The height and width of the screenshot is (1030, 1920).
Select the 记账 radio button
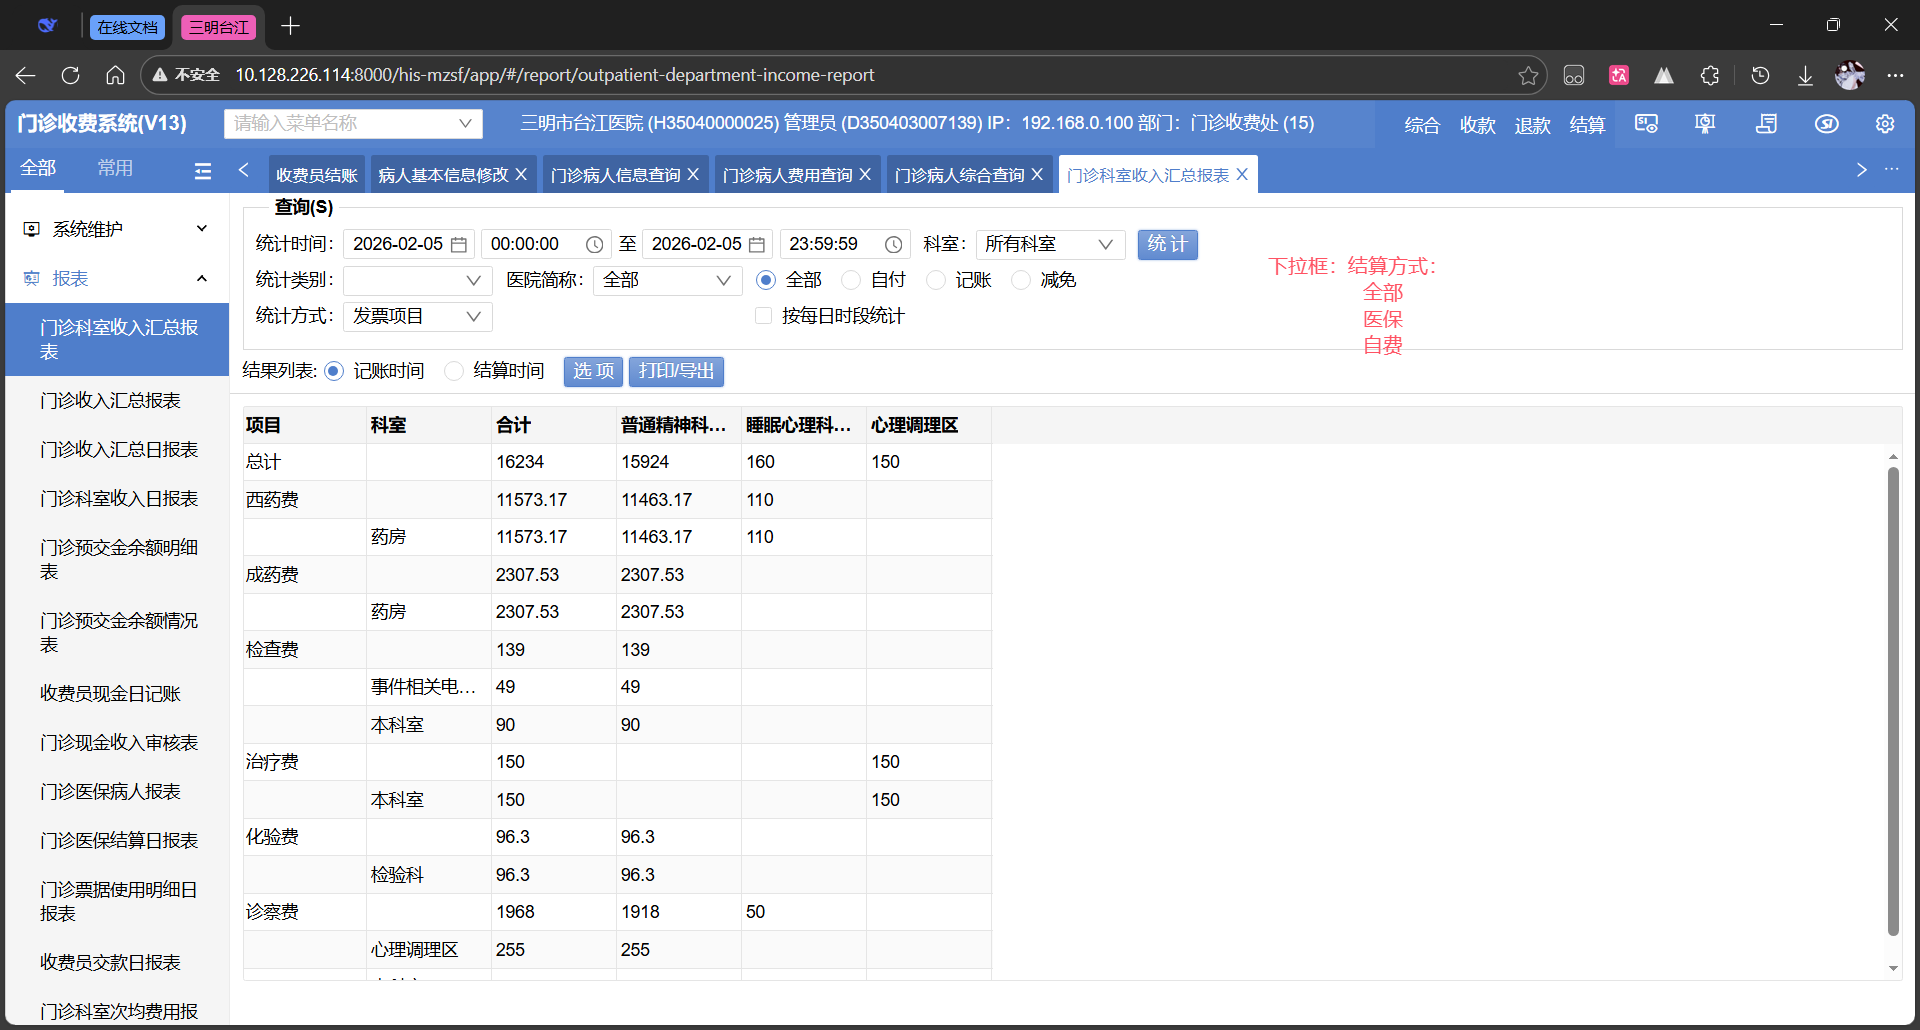936,280
